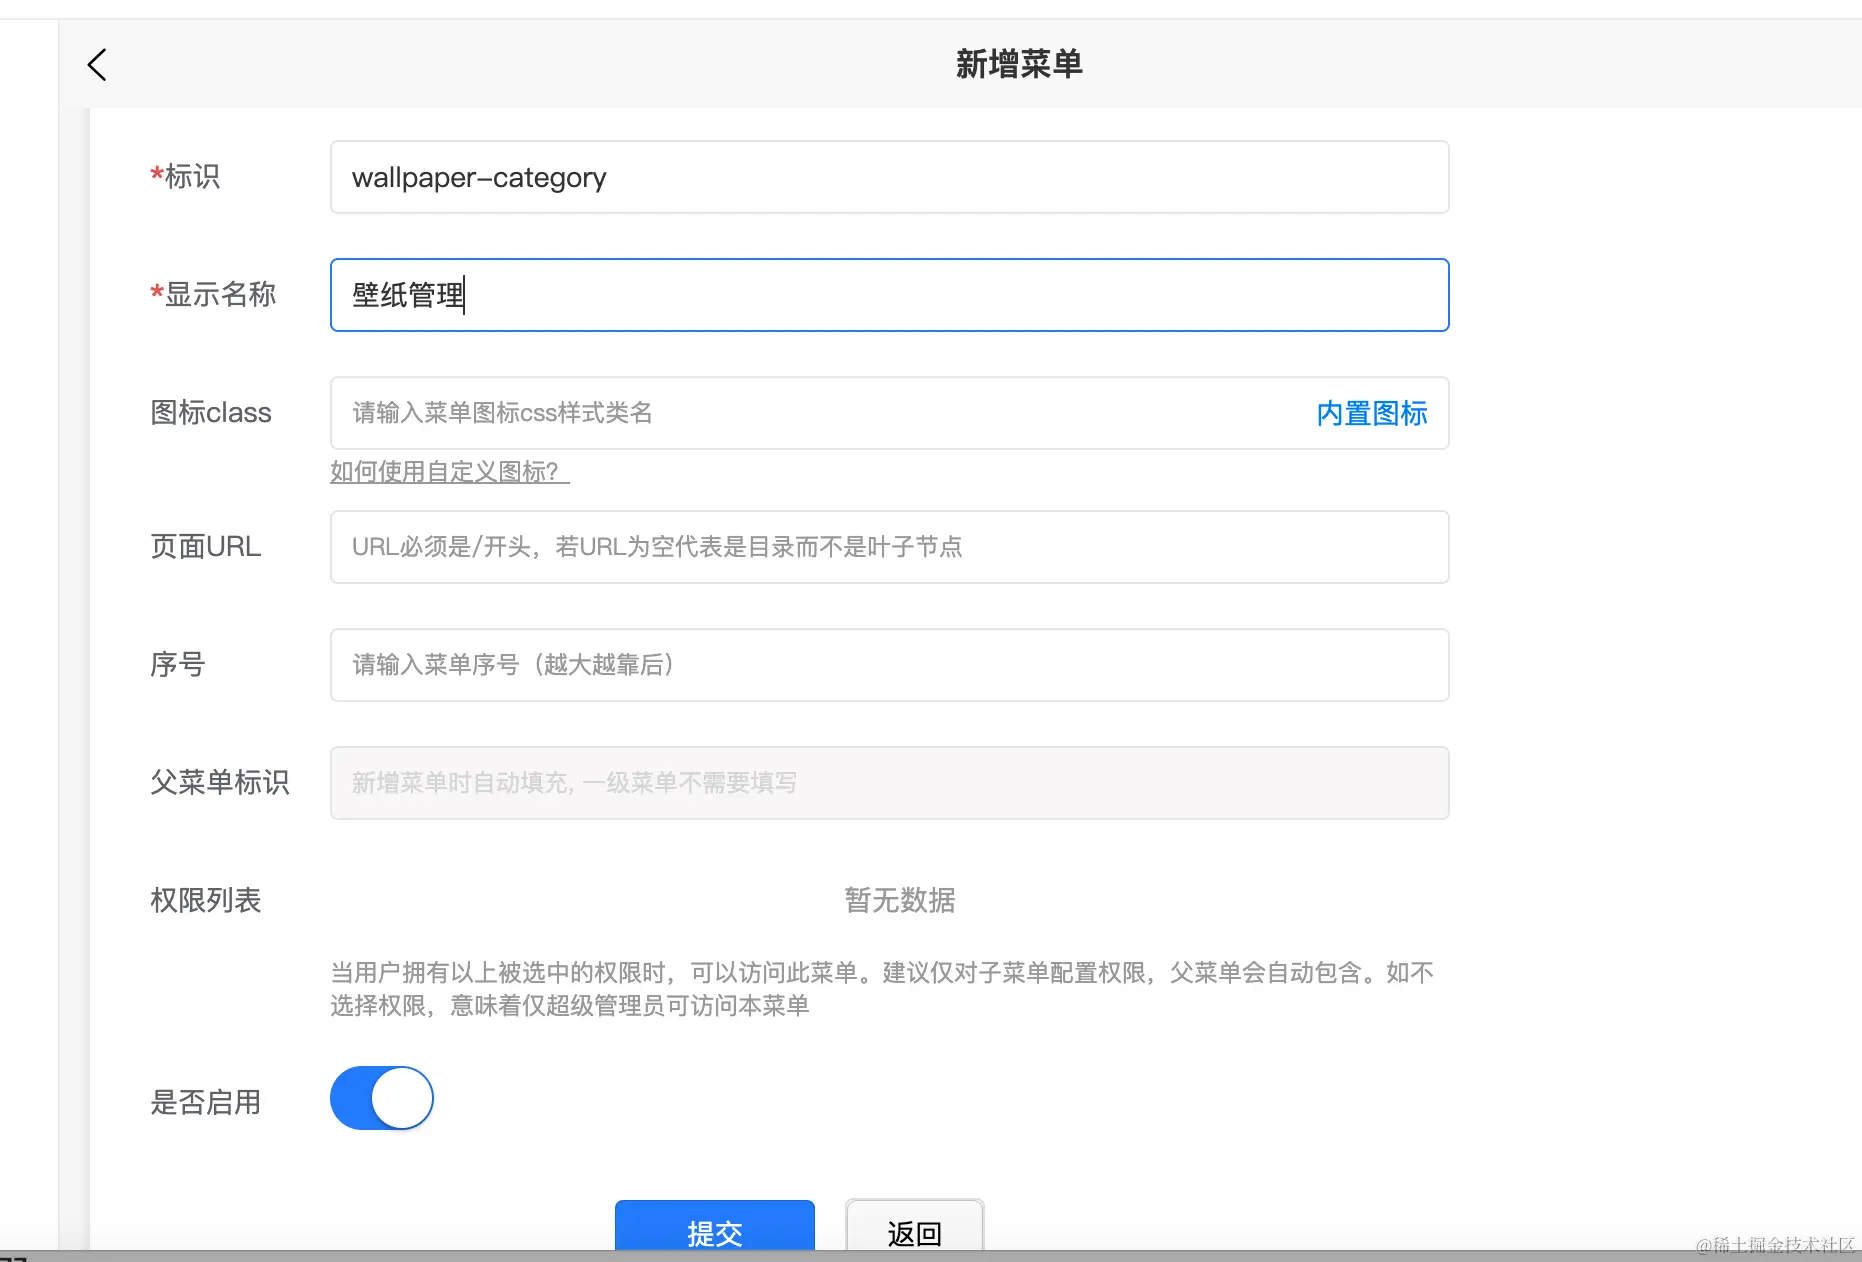Click inside the 显示名称 display name field

888,294
